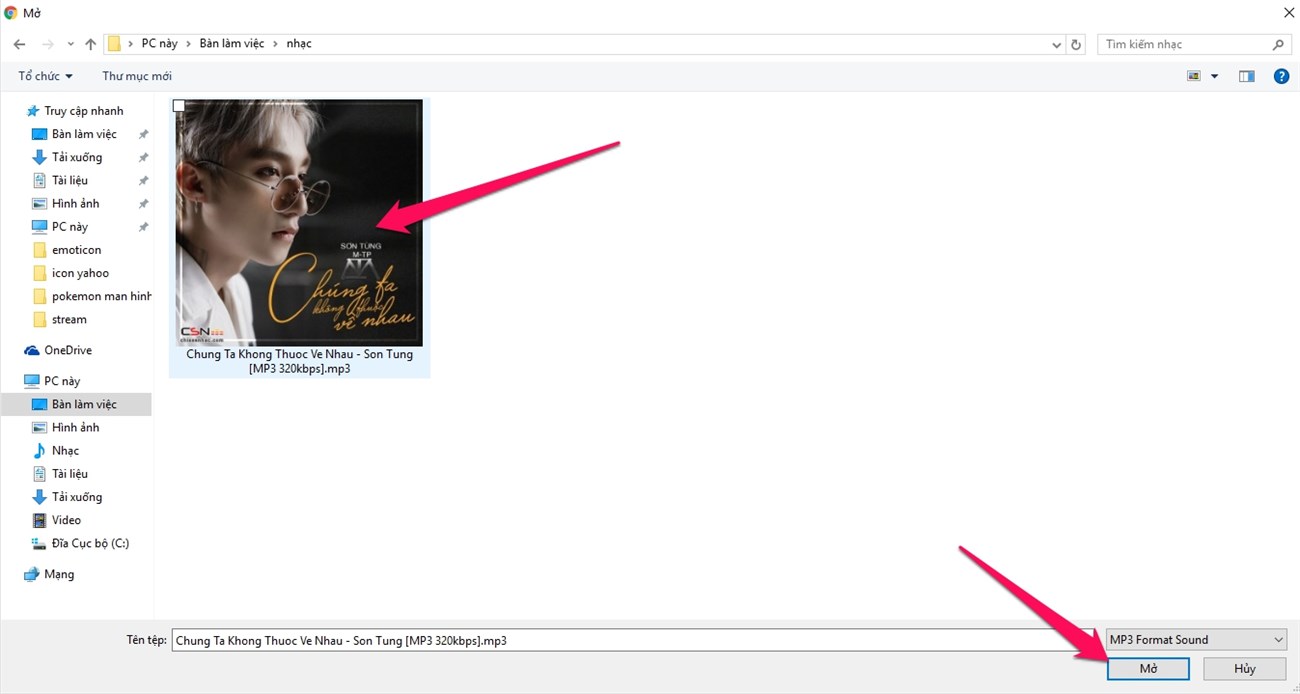Open recent locations dropdown arrow
The width and height of the screenshot is (1300, 694).
70,44
